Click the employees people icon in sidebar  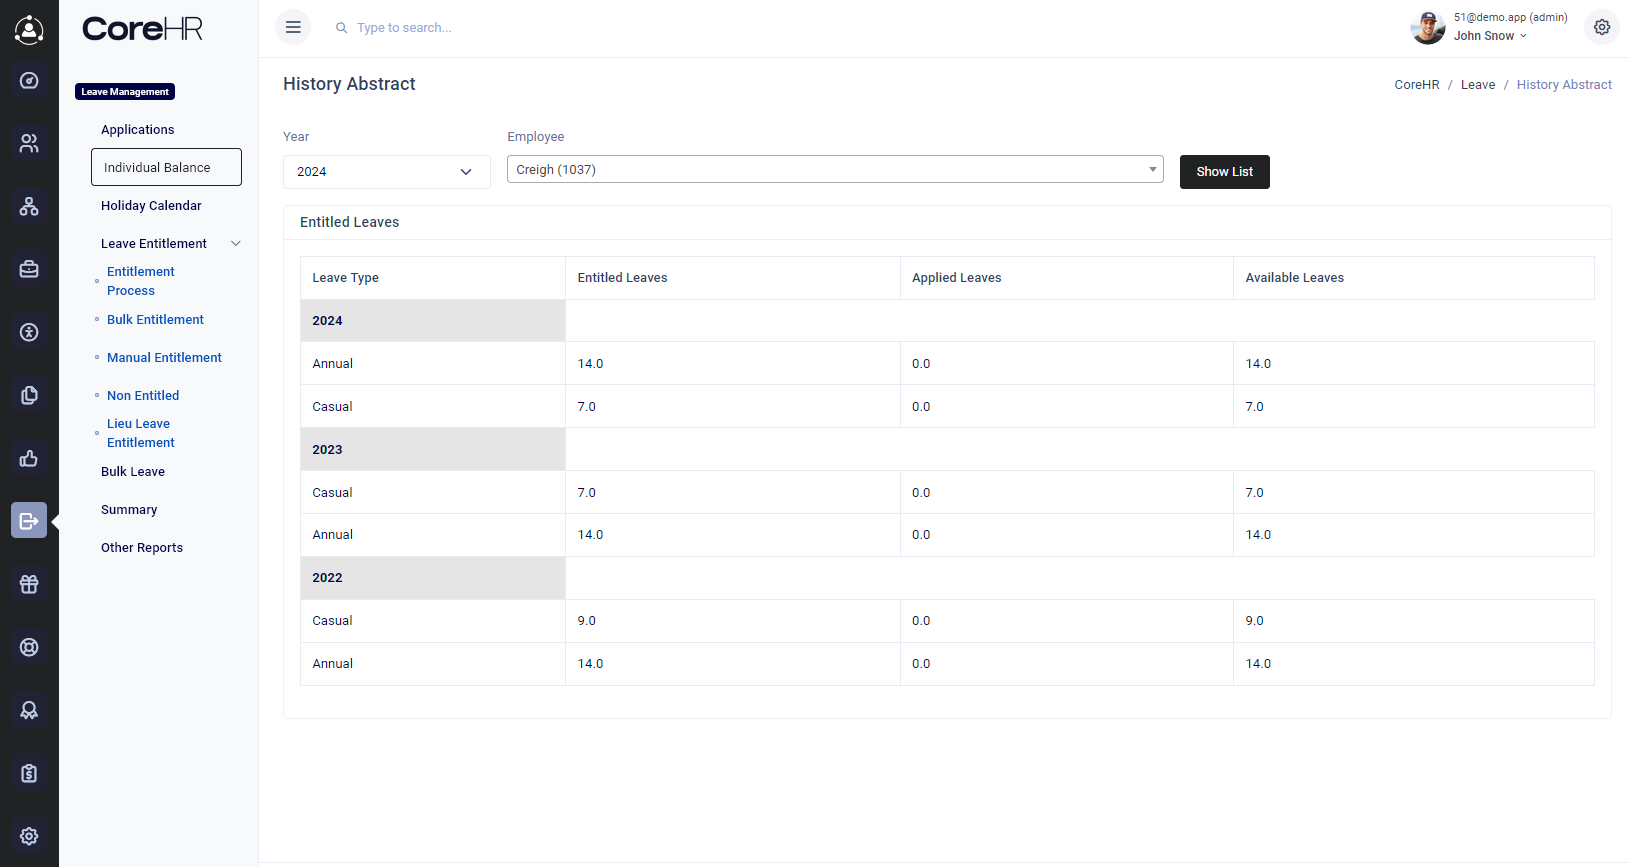29,144
